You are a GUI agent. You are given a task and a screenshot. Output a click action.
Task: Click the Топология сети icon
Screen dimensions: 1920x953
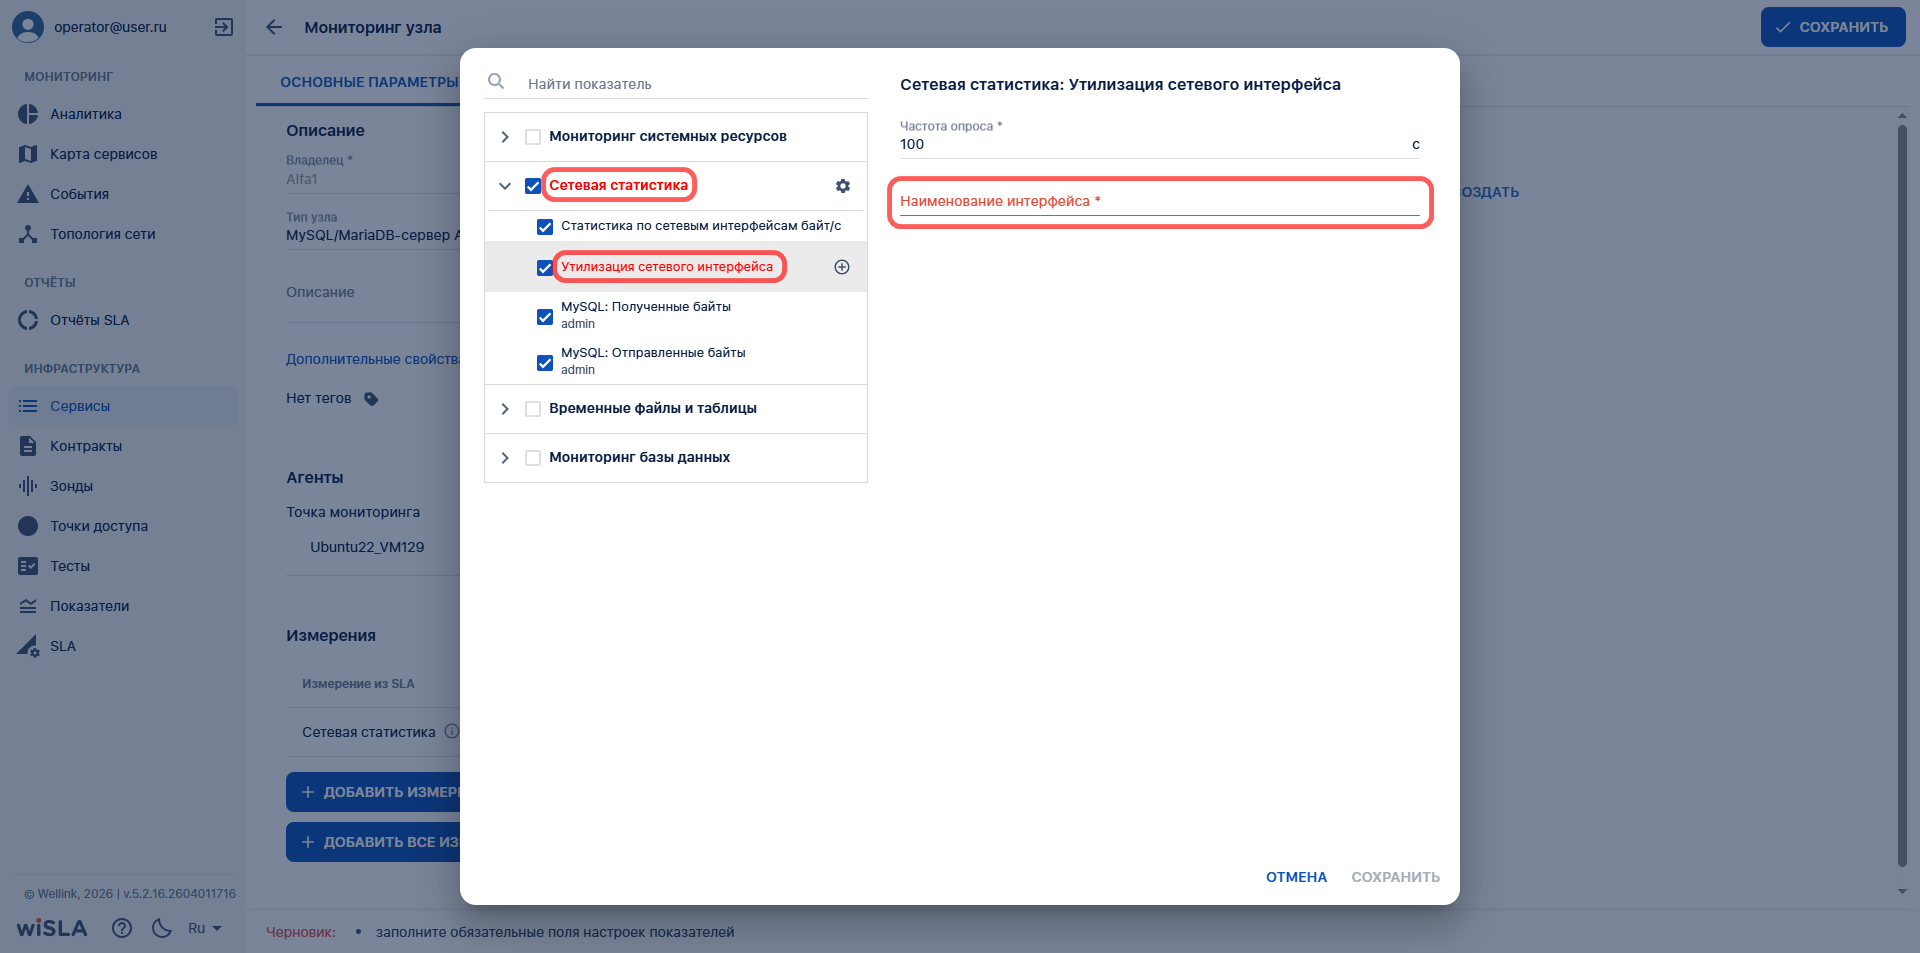point(28,234)
